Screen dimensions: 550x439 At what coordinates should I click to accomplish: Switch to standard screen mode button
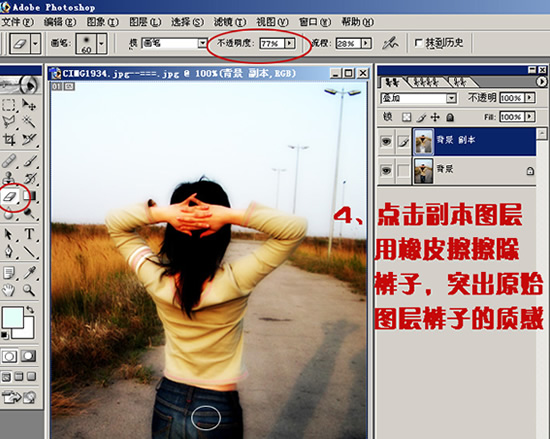[6, 377]
